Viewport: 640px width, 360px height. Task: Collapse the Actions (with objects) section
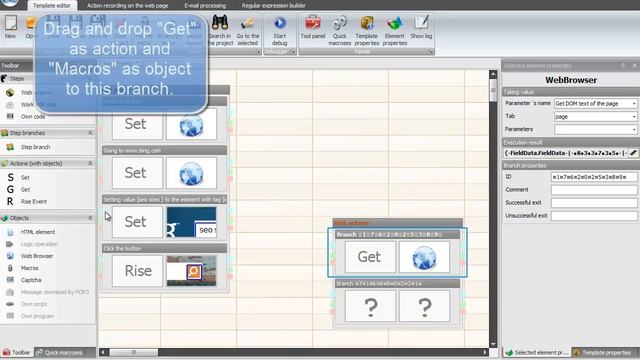pyautogui.click(x=90, y=163)
